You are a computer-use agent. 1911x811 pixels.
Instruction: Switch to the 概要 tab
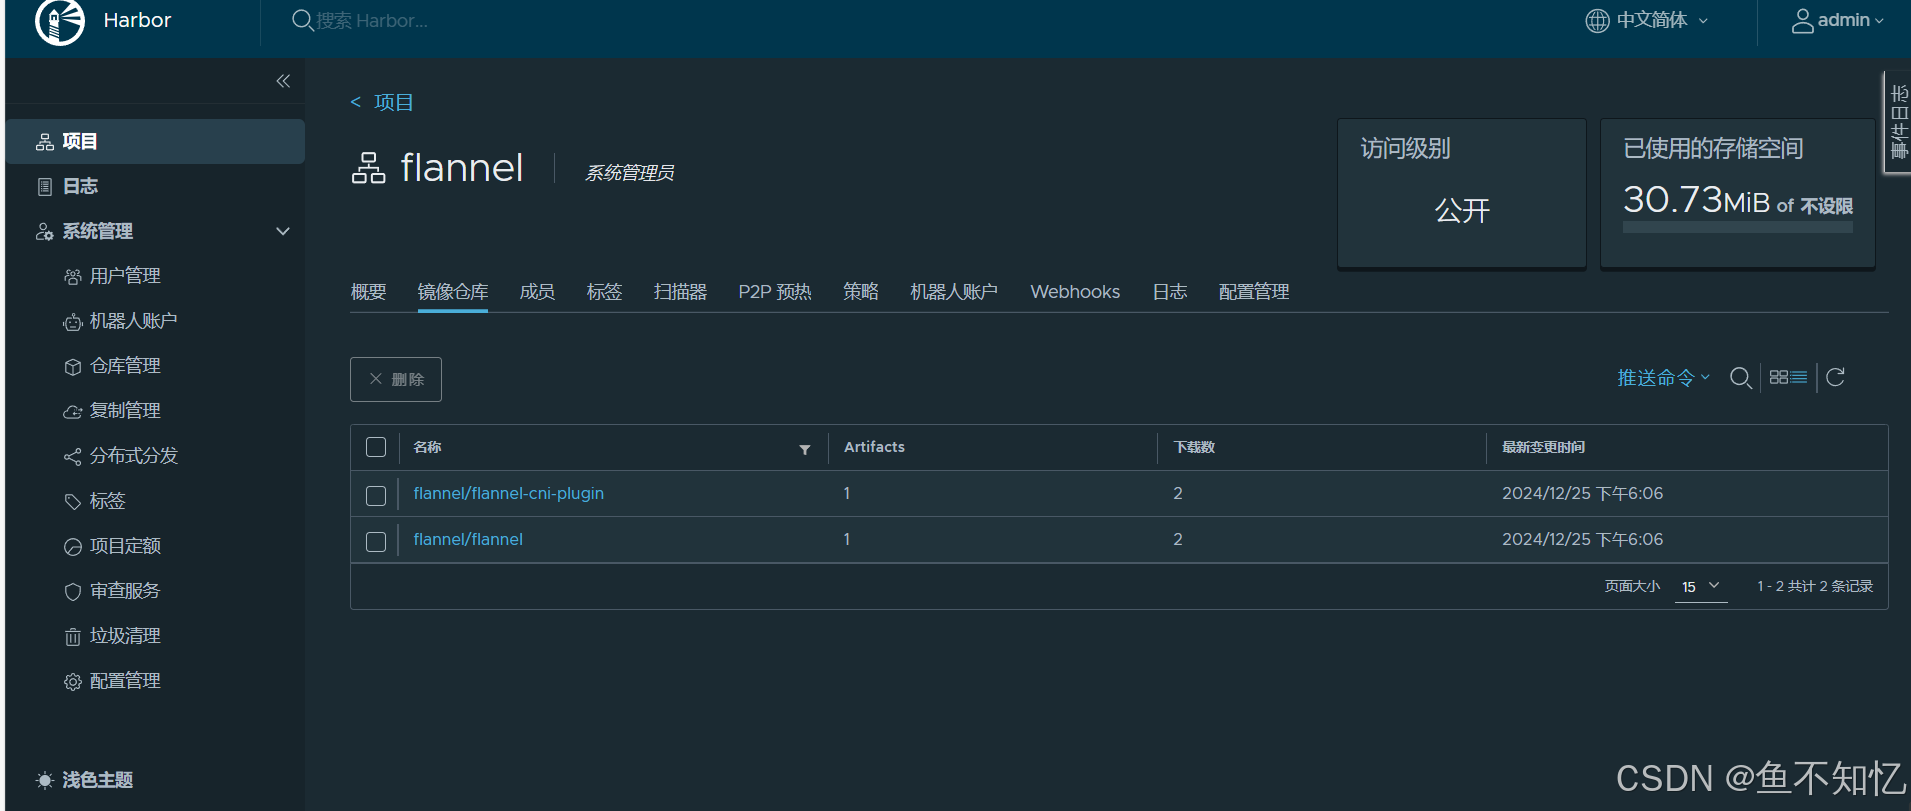(368, 292)
